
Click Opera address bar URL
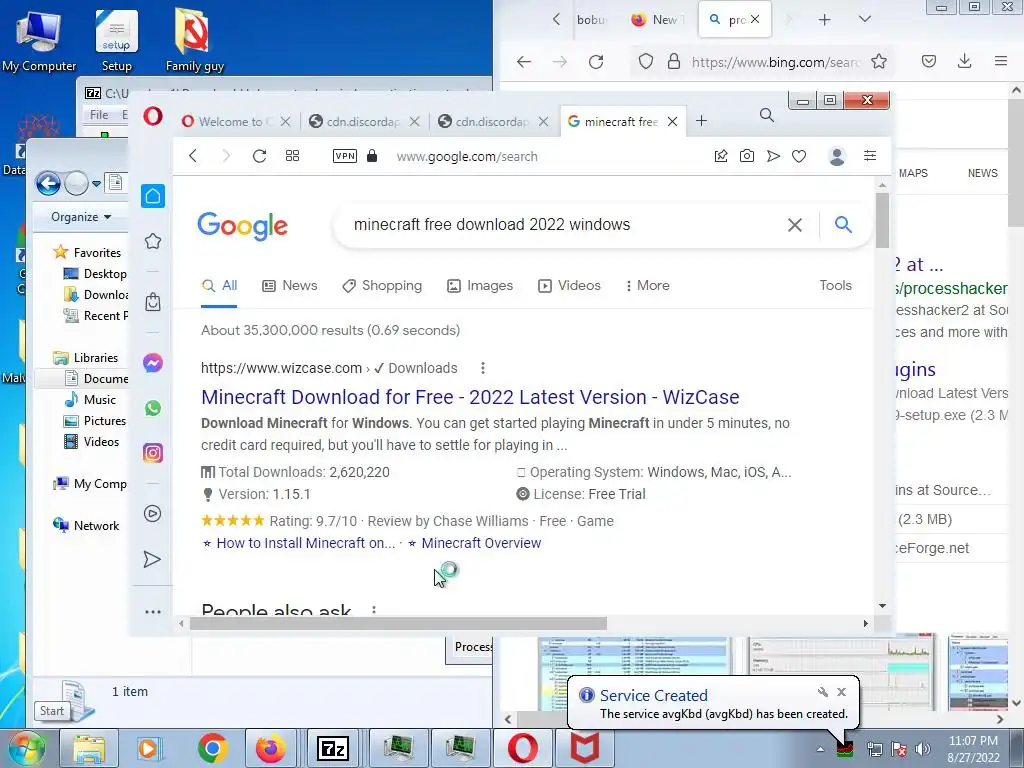[467, 157]
